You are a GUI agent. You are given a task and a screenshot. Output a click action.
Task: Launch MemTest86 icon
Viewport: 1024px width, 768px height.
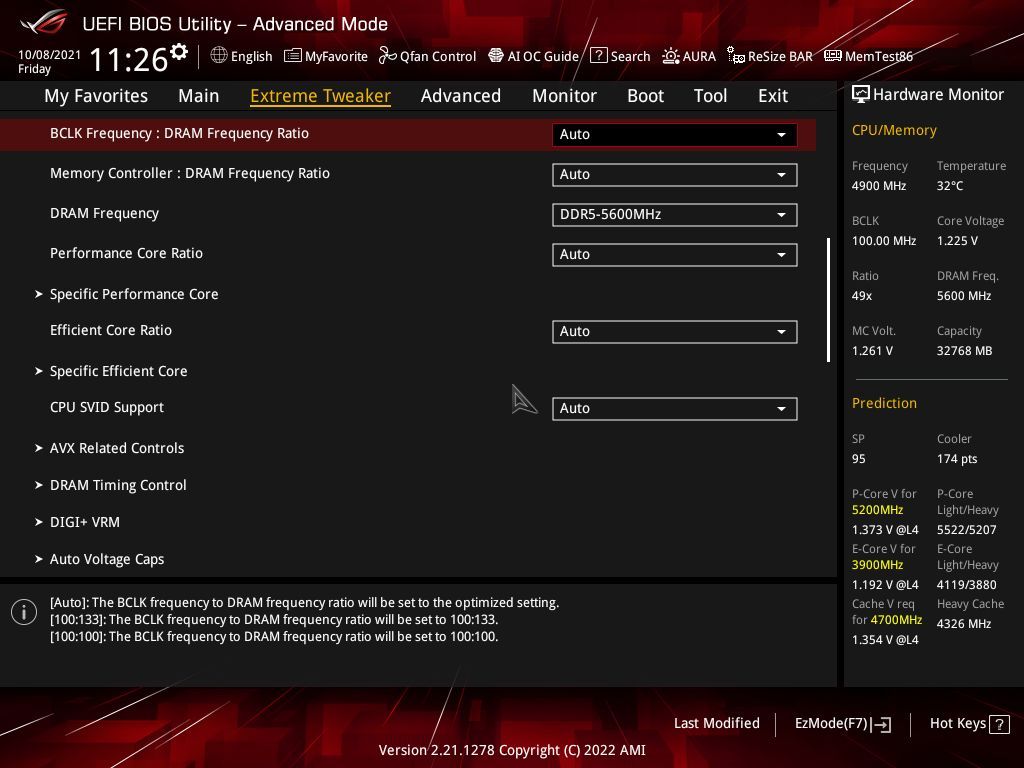click(833, 56)
